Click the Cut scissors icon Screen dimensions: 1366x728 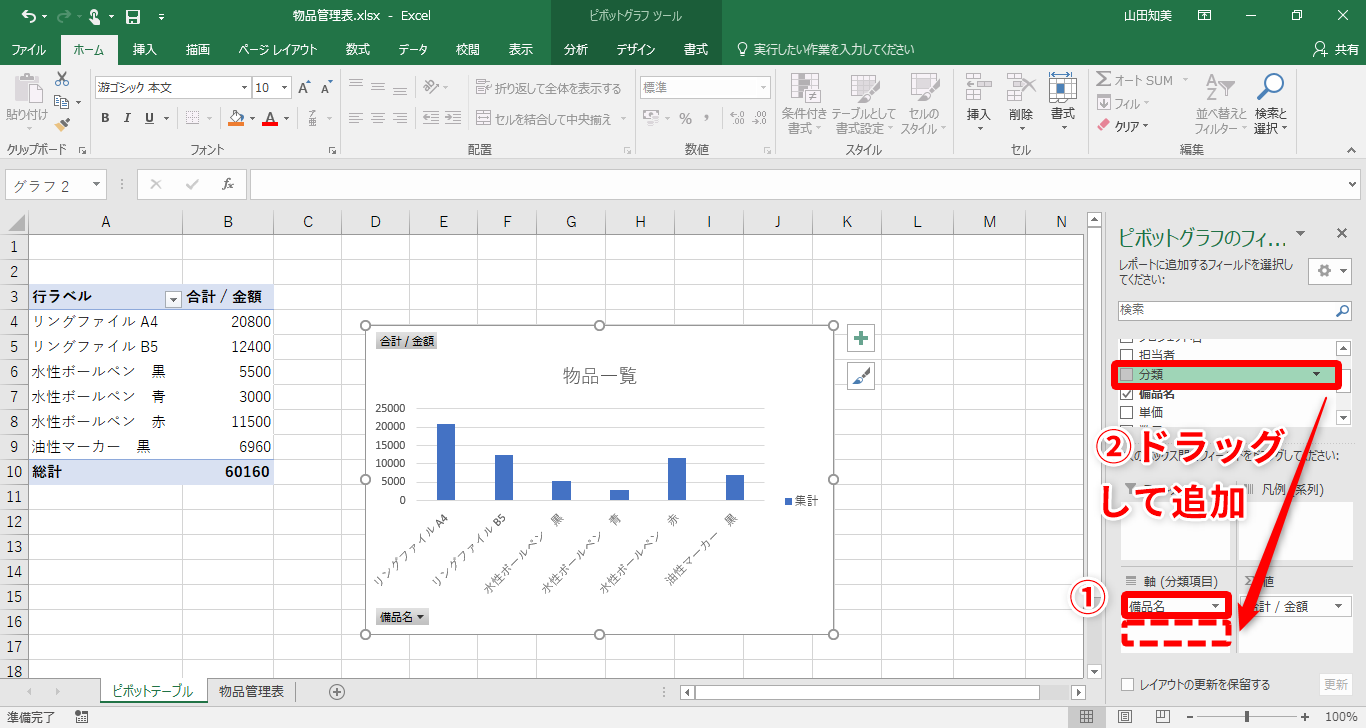coord(62,79)
